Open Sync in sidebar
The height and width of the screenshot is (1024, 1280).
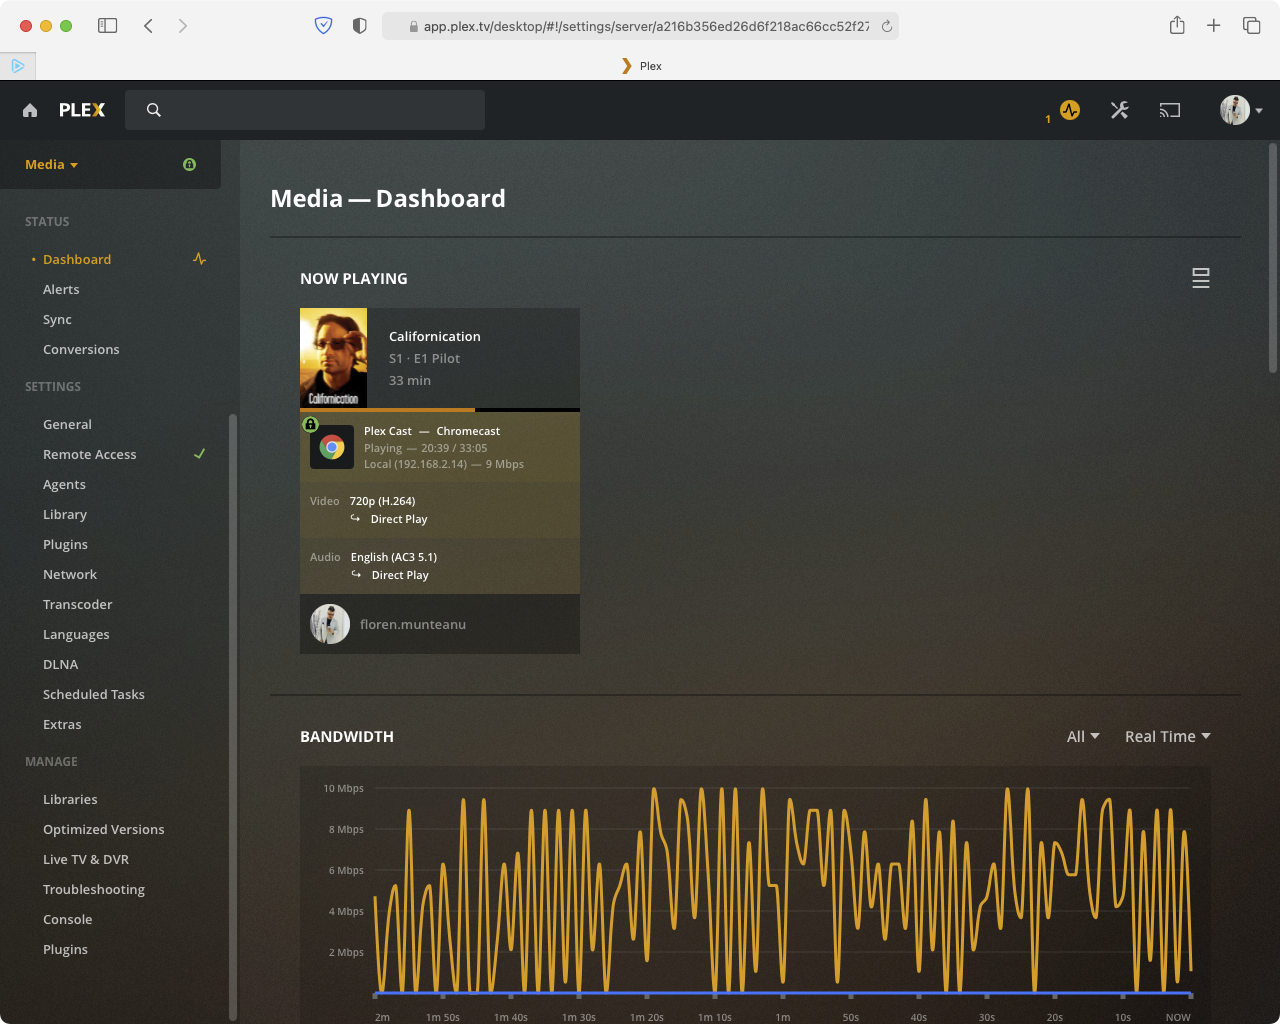57,319
